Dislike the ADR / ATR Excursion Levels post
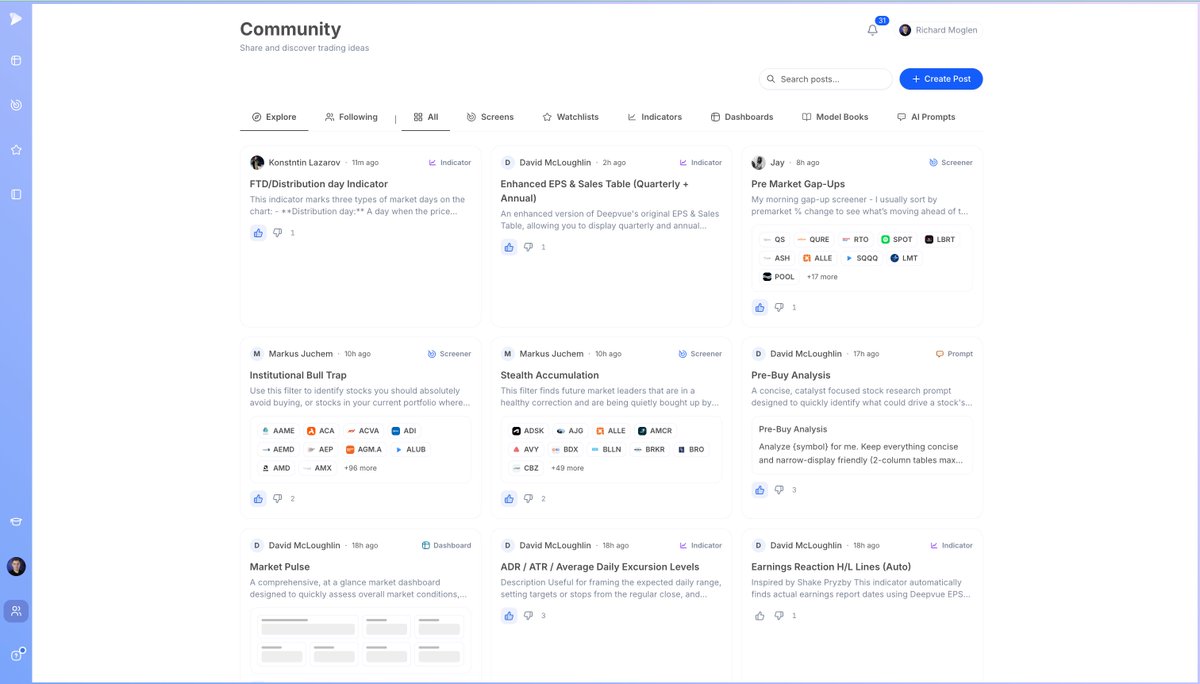 (529, 616)
